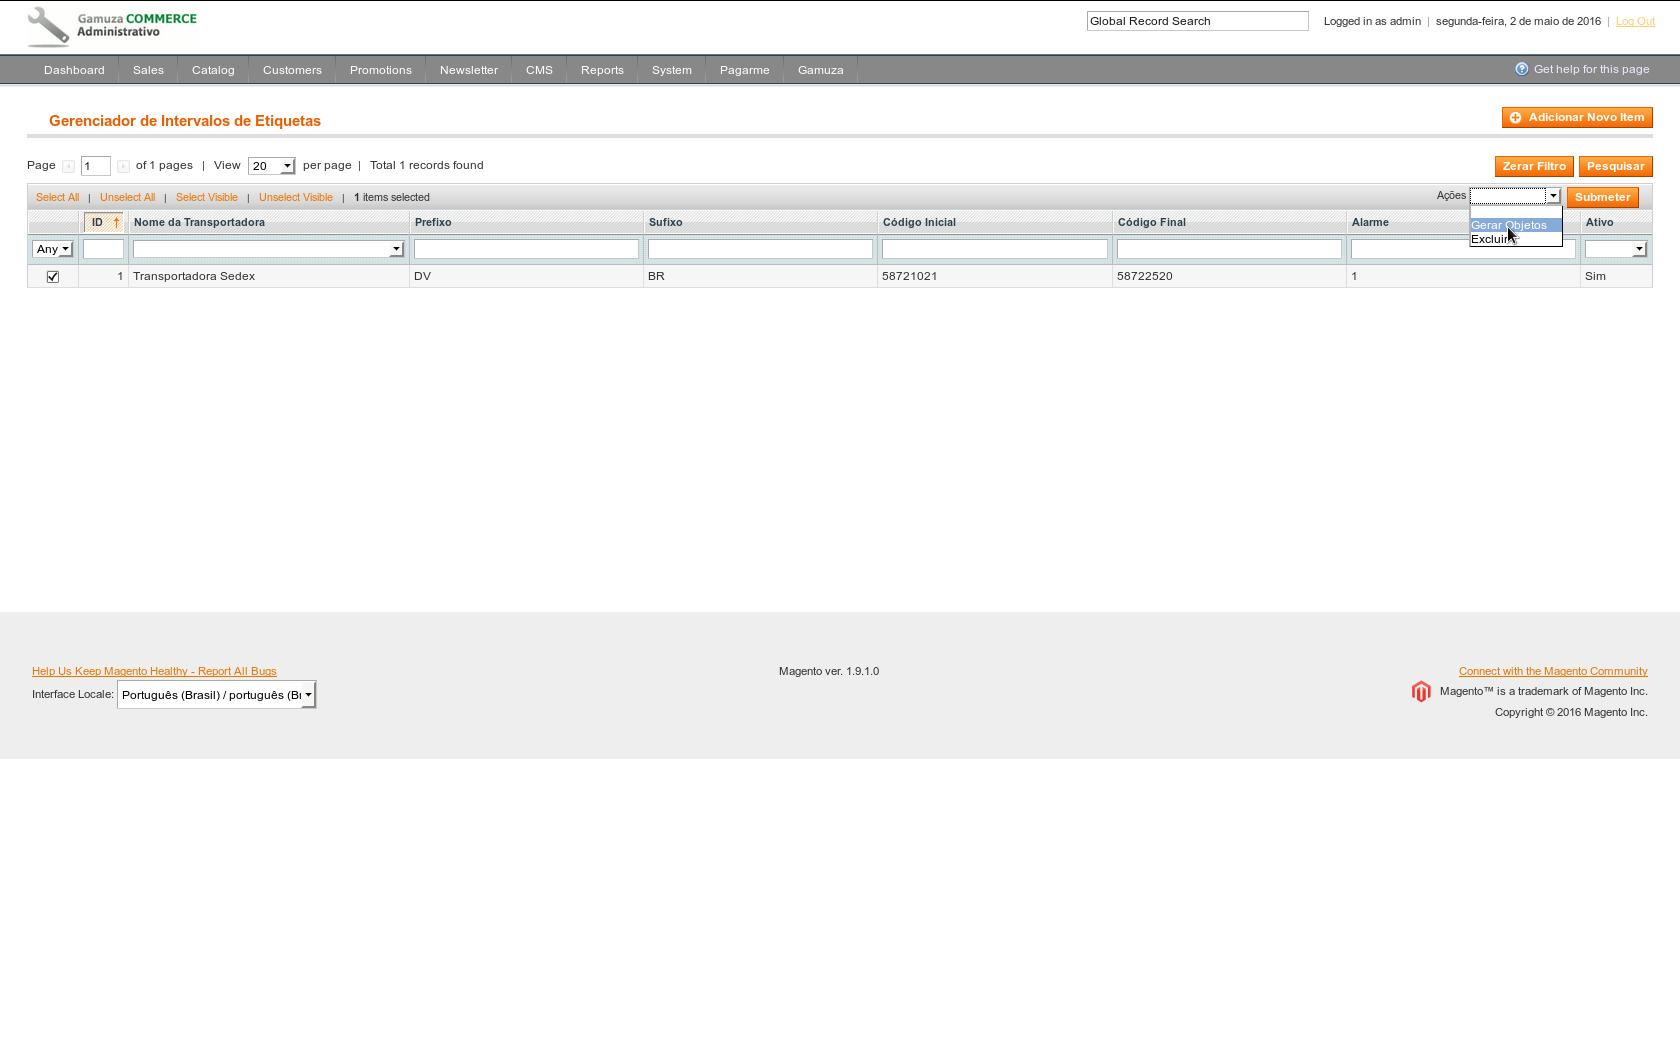Click the ID column sort arrow
The width and height of the screenshot is (1680, 1050).
click(x=116, y=222)
